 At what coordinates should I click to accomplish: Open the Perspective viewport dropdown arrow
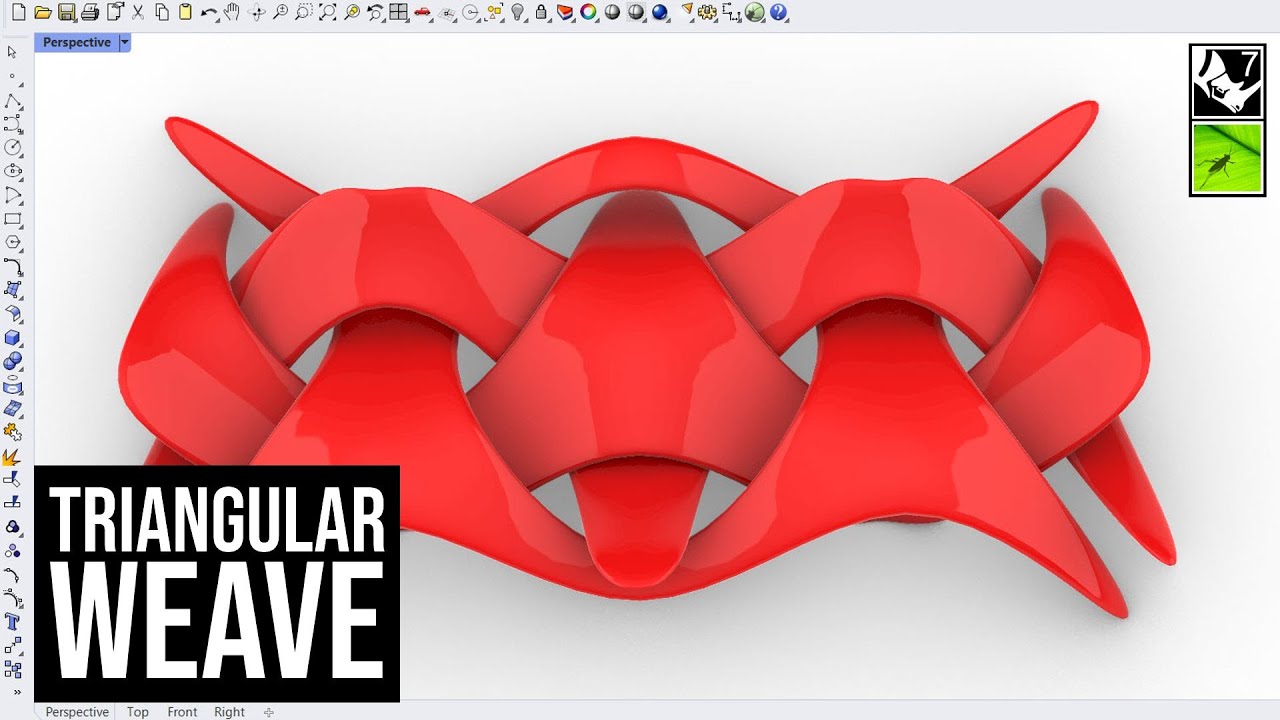pyautogui.click(x=124, y=43)
